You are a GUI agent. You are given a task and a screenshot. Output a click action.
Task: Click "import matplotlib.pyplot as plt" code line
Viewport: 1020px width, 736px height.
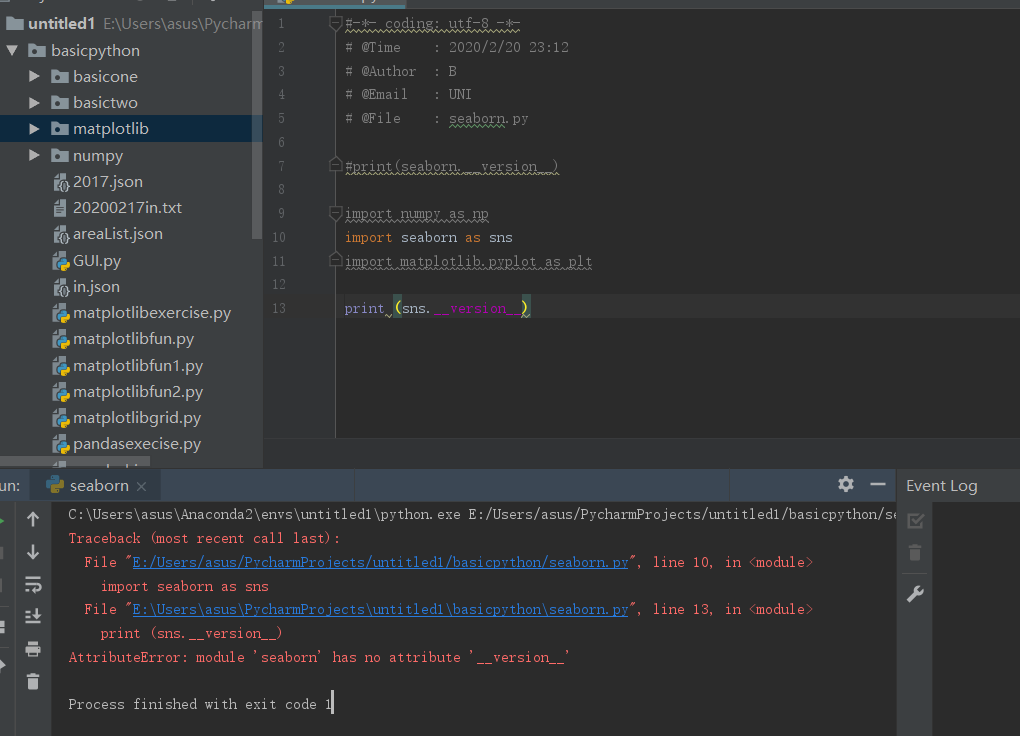(x=468, y=261)
